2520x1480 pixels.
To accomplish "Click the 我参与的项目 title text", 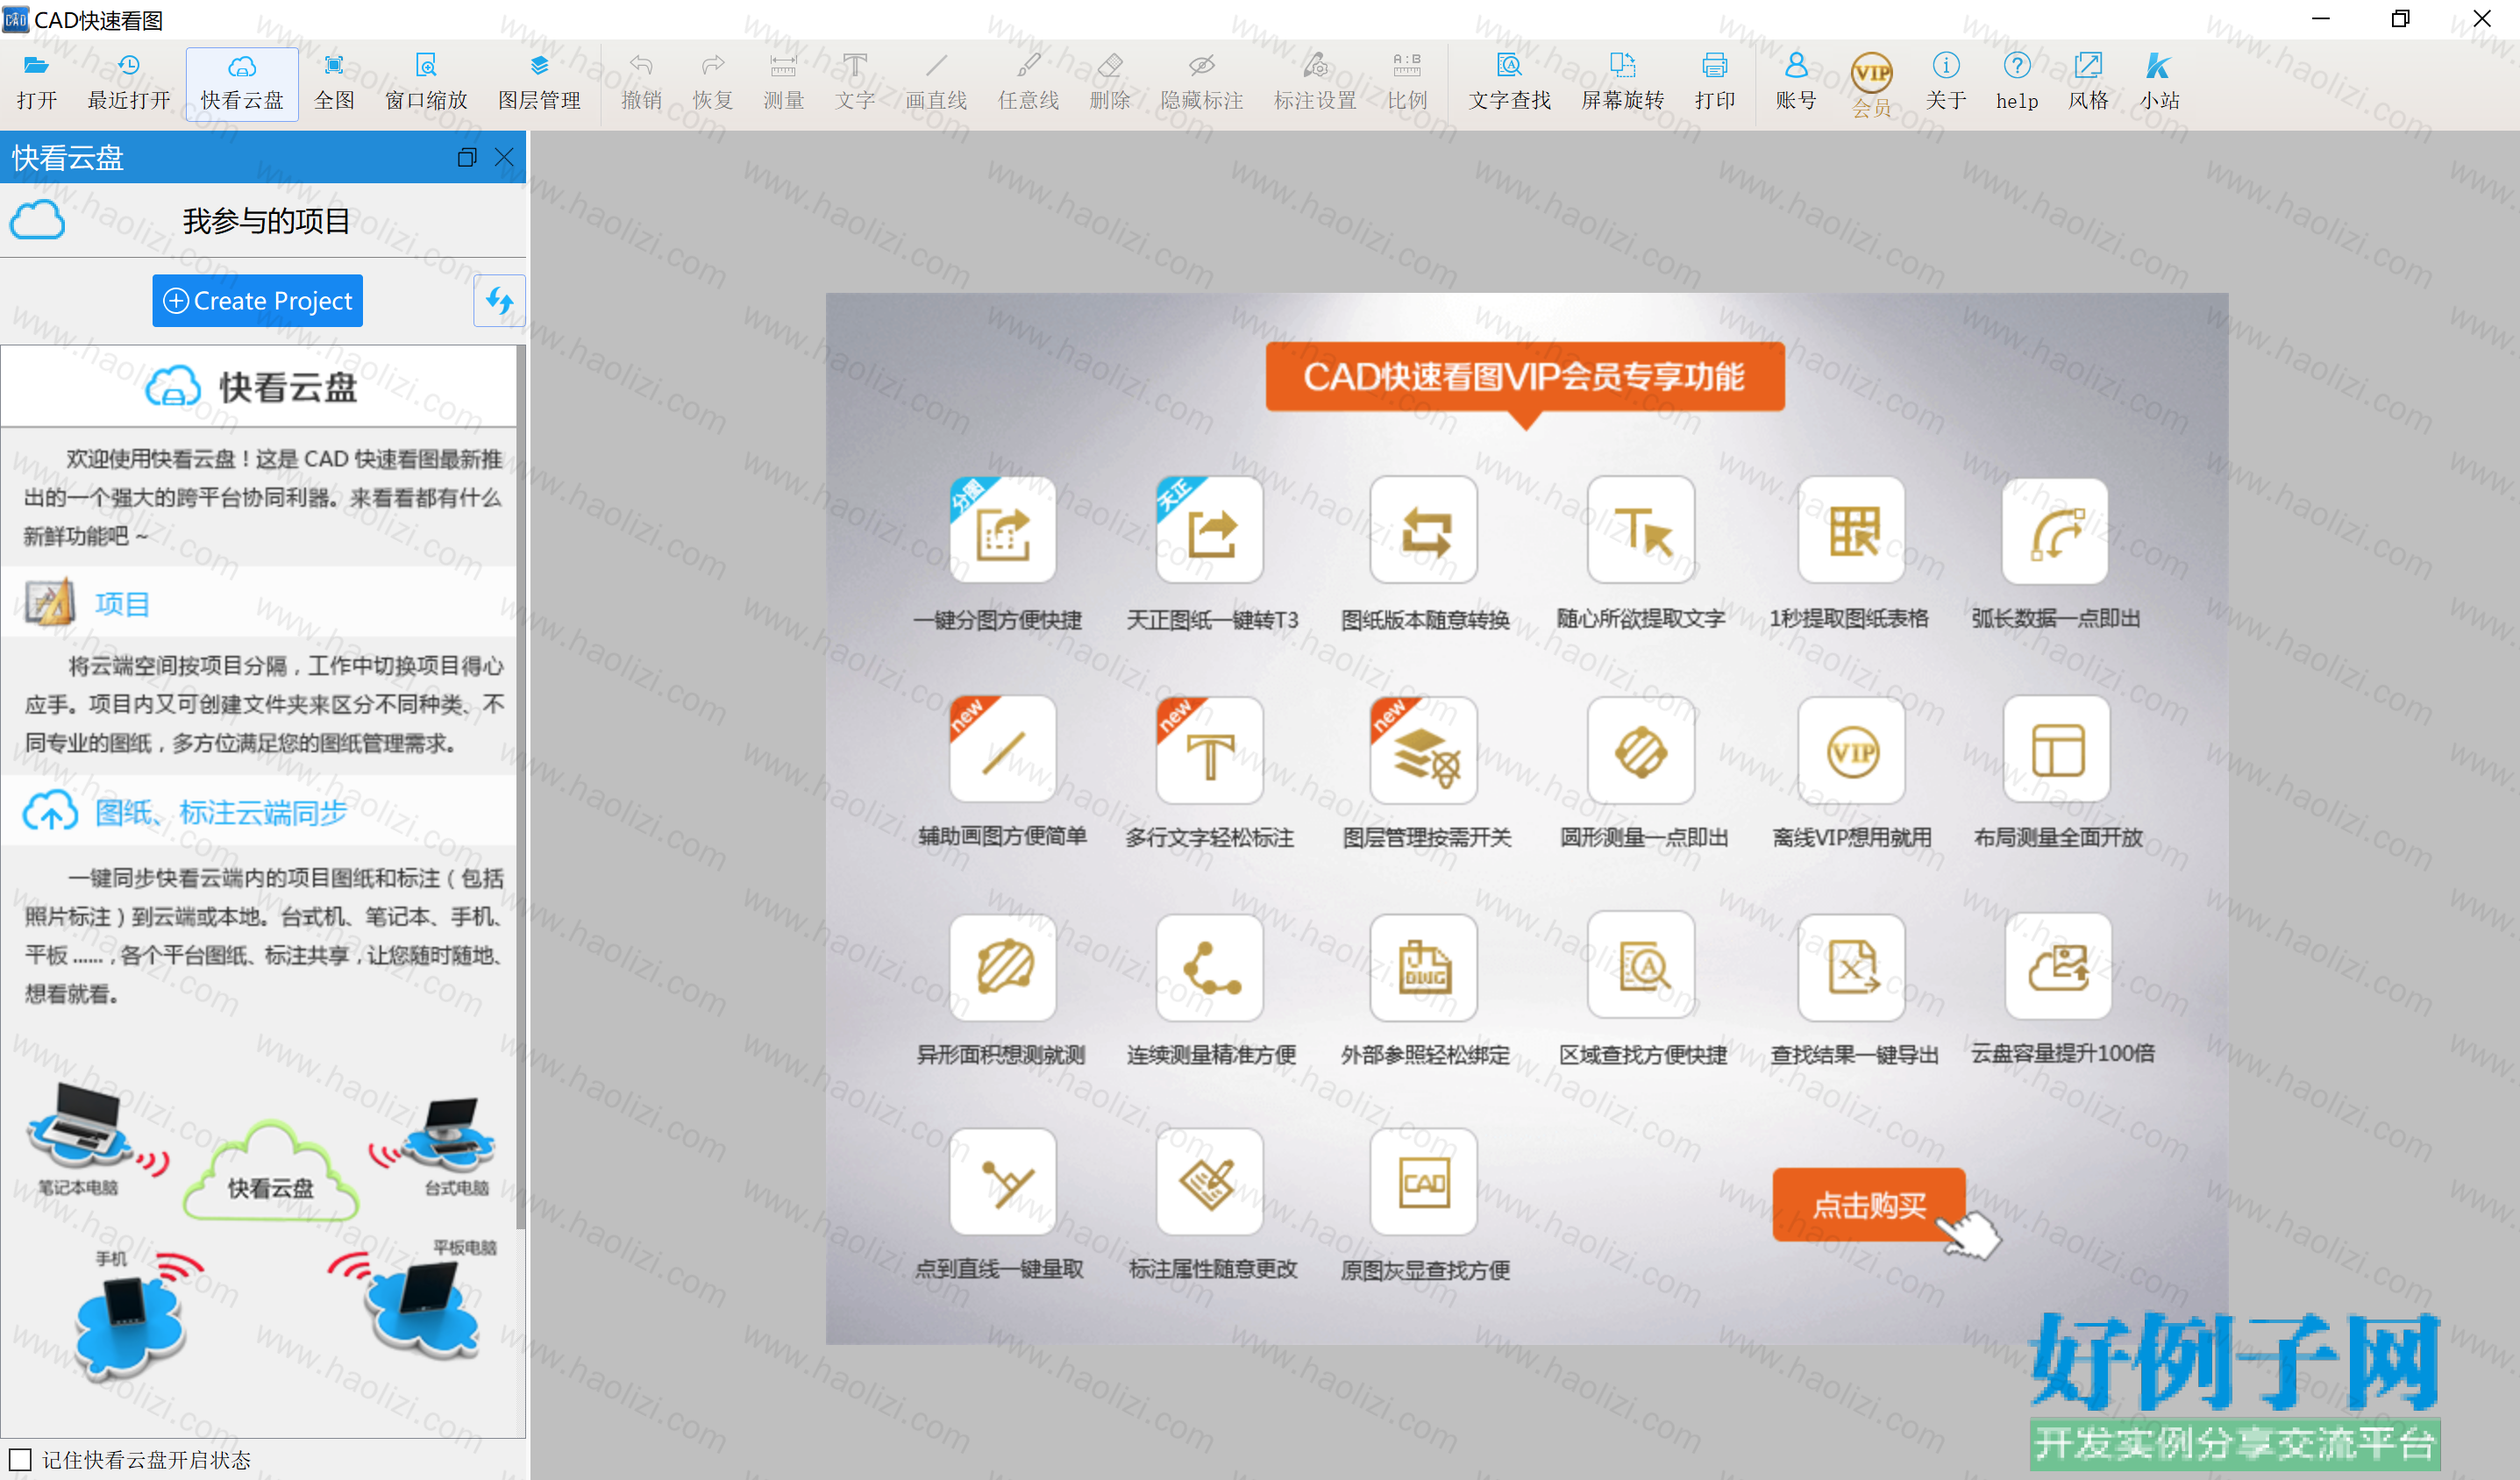I will [266, 220].
